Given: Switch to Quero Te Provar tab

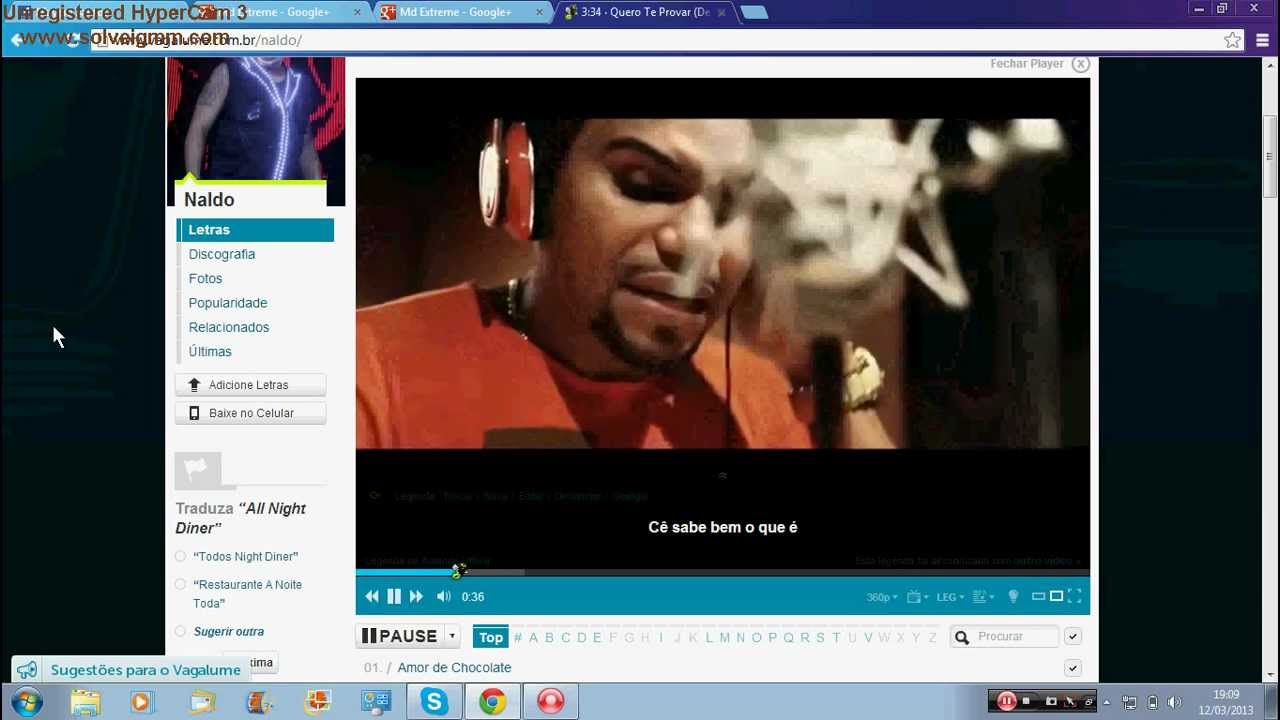Looking at the screenshot, I should [645, 12].
